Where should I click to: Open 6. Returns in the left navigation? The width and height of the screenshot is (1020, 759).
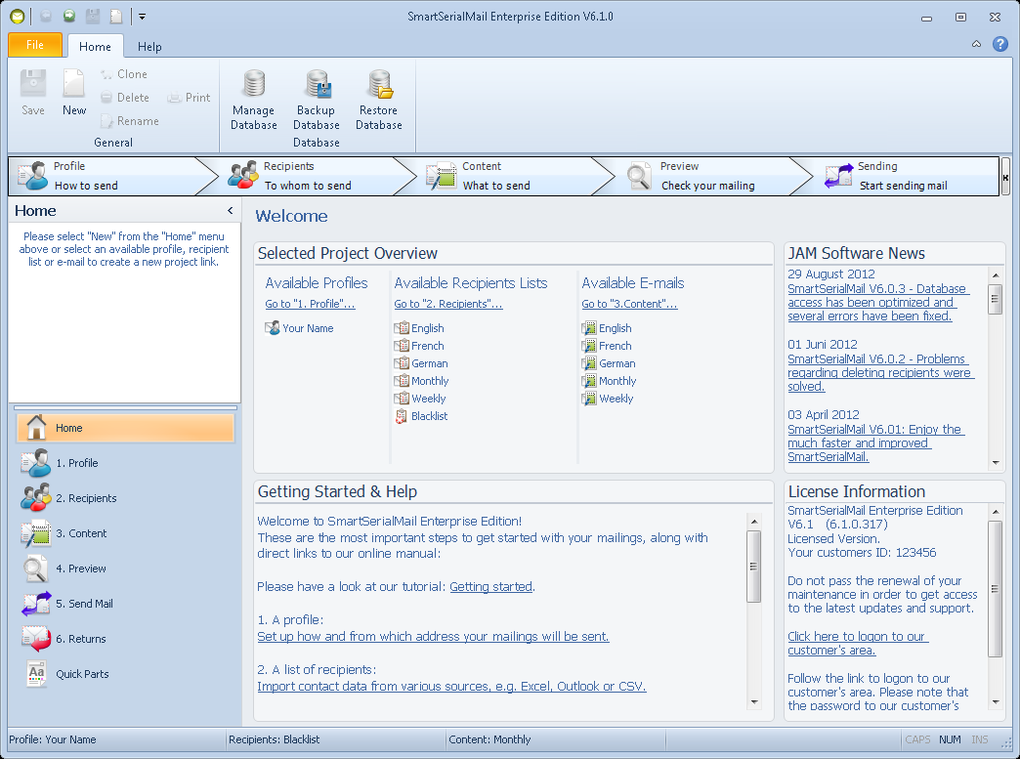point(125,639)
